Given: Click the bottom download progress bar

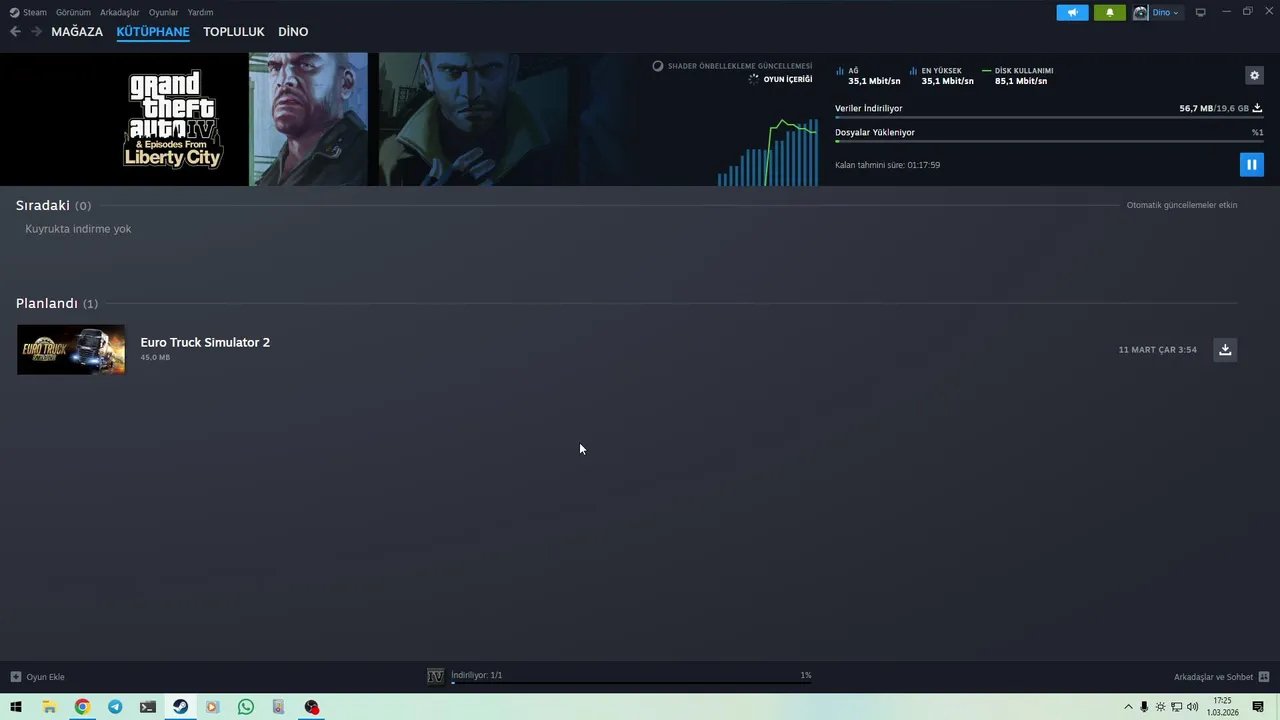Looking at the screenshot, I should (631, 683).
